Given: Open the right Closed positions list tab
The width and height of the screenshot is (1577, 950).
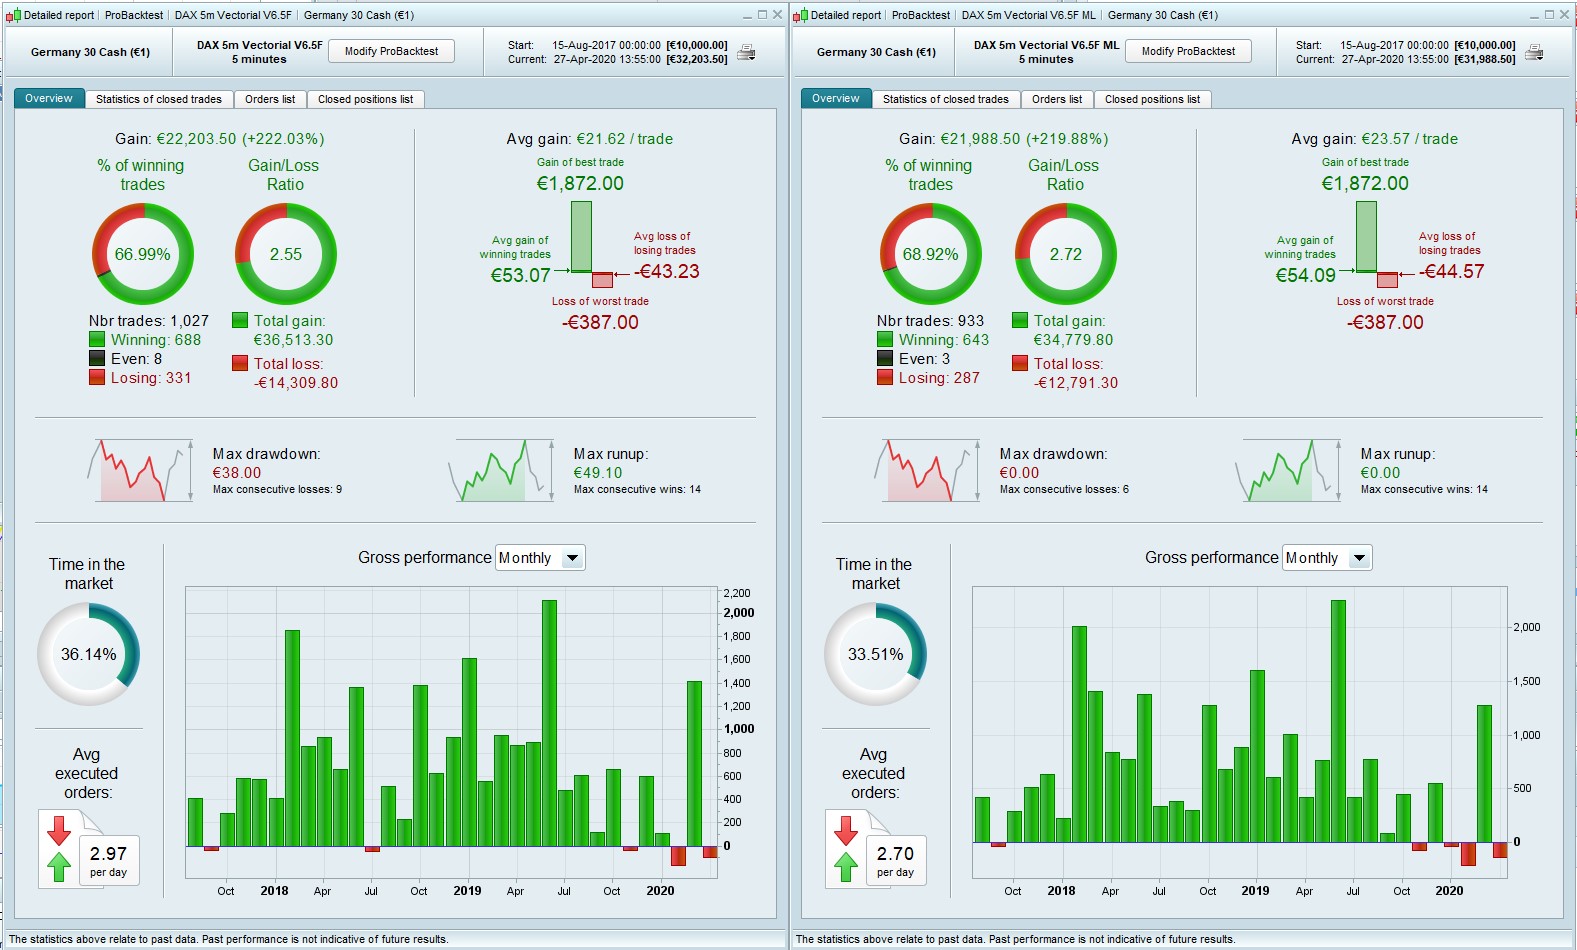Looking at the screenshot, I should click(x=1152, y=99).
